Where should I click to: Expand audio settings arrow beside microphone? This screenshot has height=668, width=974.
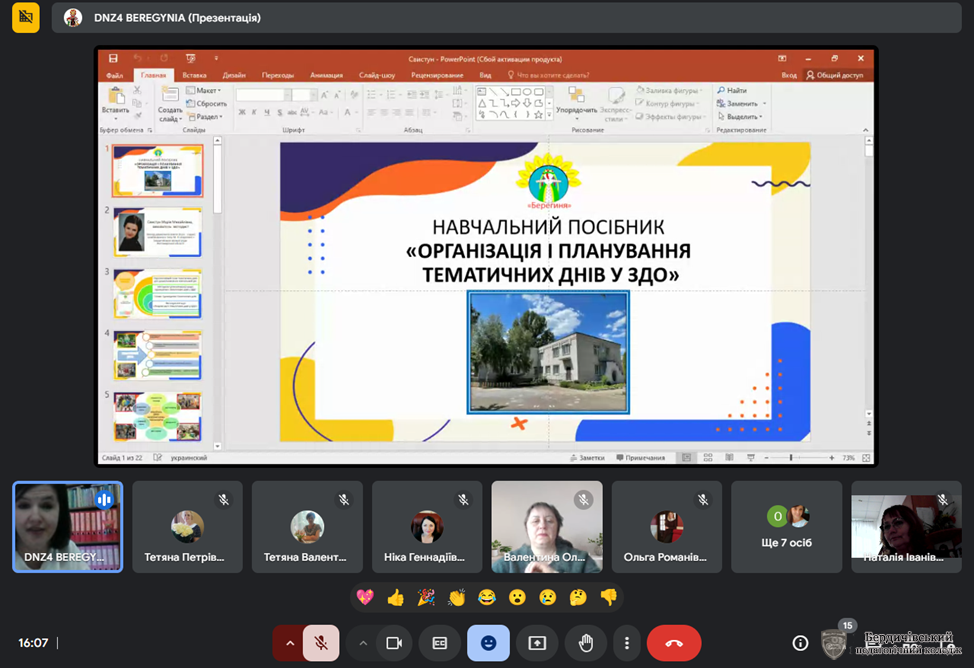[x=290, y=643]
